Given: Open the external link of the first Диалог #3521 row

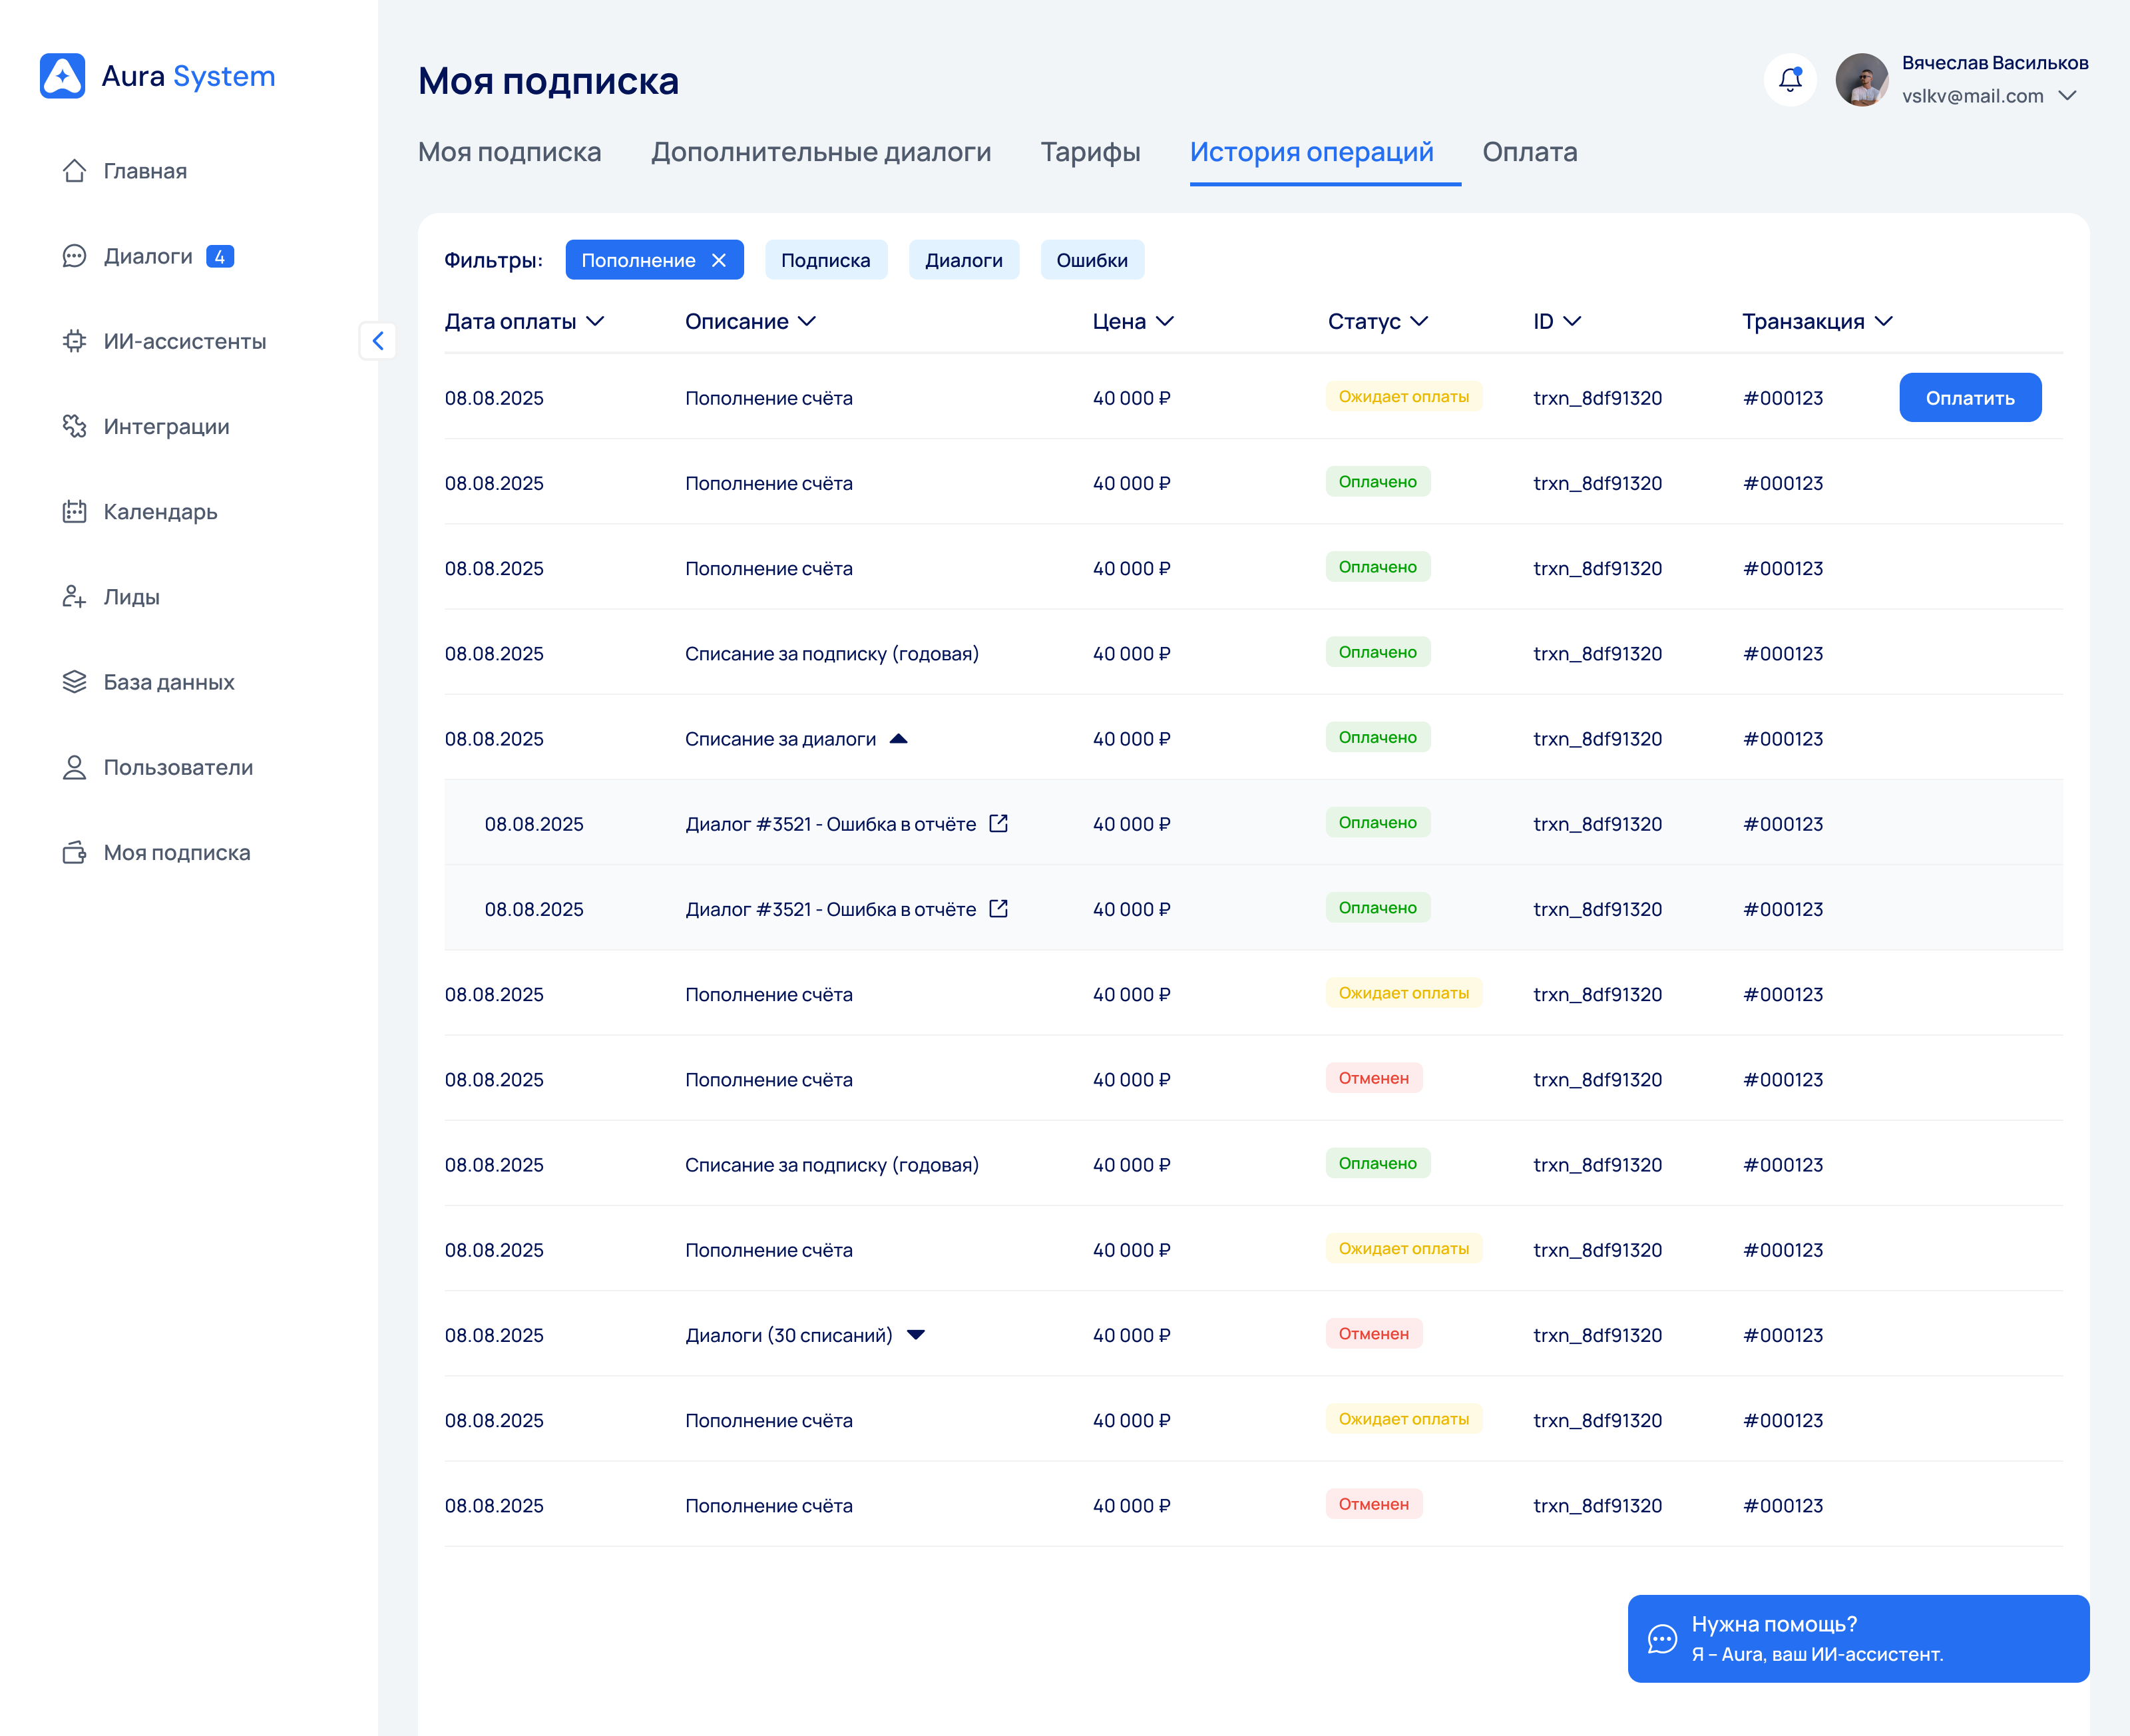Looking at the screenshot, I should (x=998, y=823).
